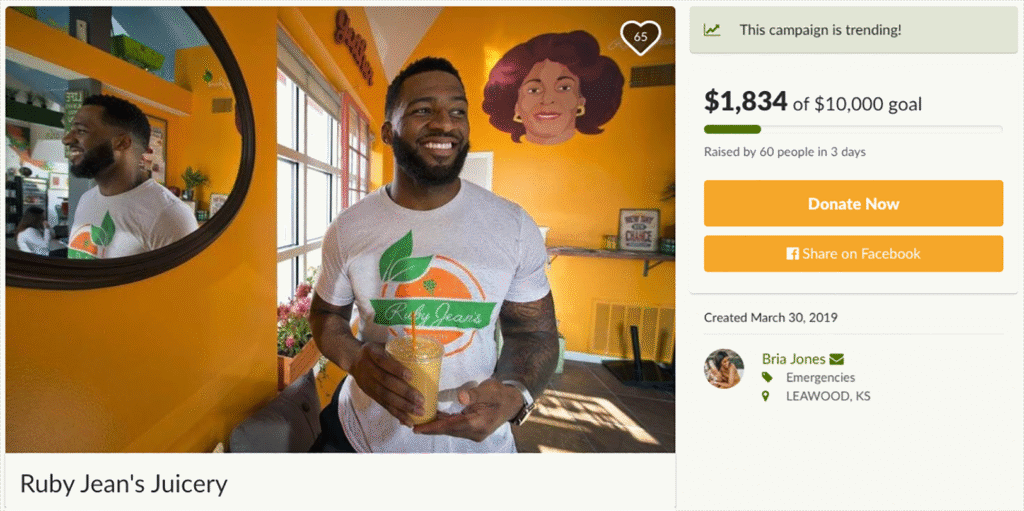Click the Facebook logo icon on share button
This screenshot has width=1024, height=511.
[x=793, y=254]
